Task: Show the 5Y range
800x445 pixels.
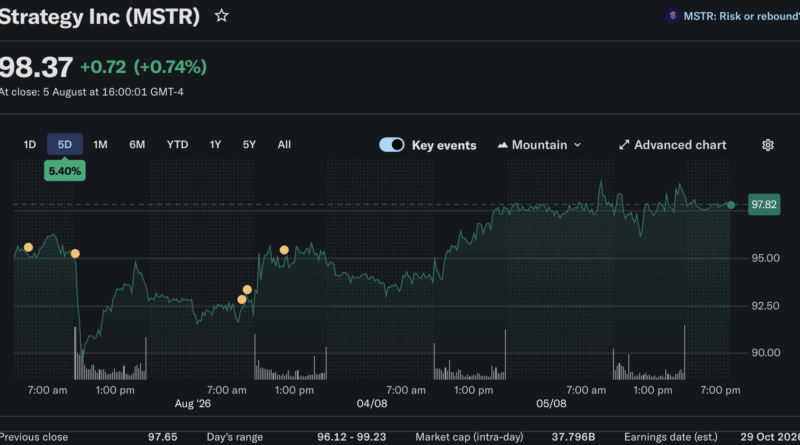Action: [249, 144]
